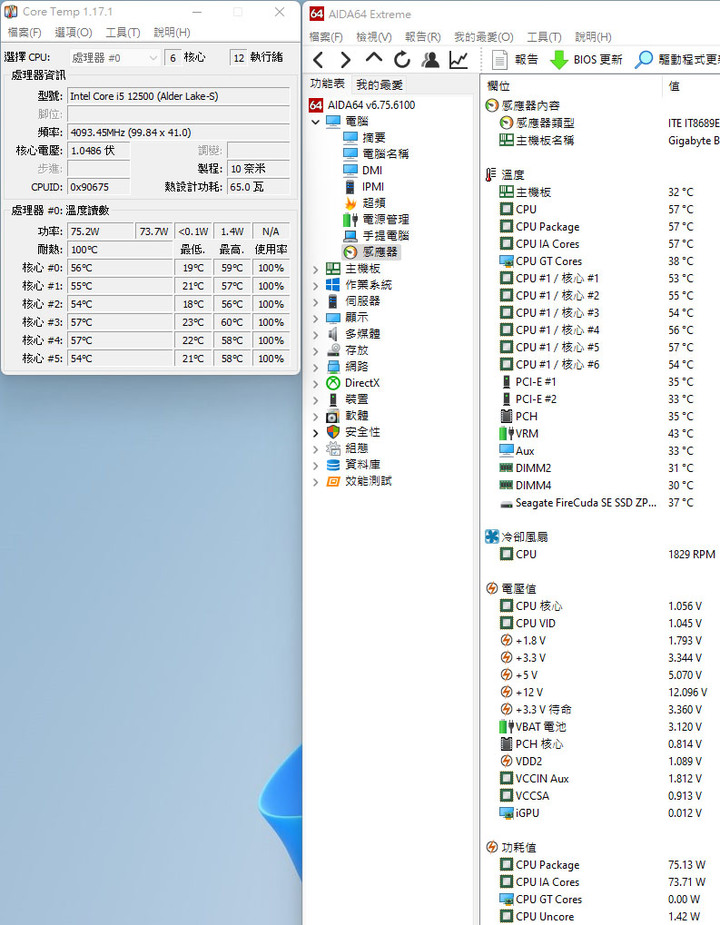Open AIDA64 工具(T) menu
Viewport: 720px width, 925px height.
[x=544, y=37]
